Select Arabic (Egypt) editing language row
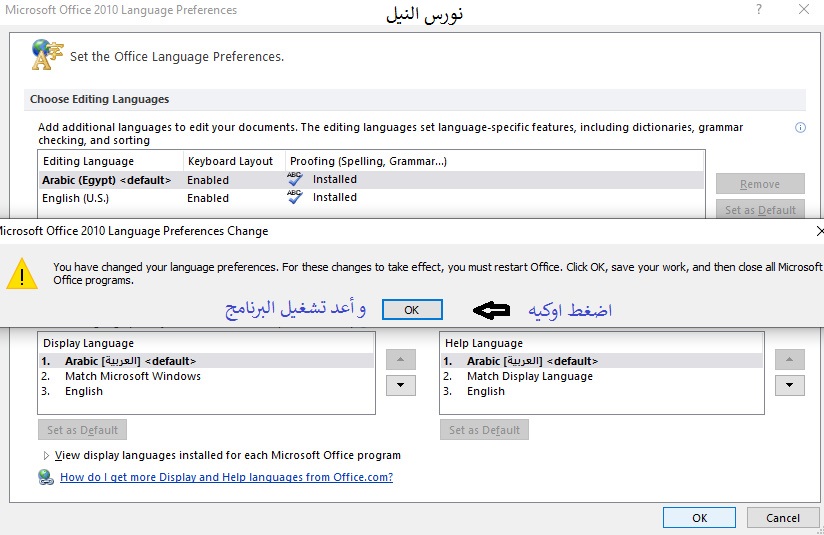Viewport: 824px width, 535px height. 106,180
